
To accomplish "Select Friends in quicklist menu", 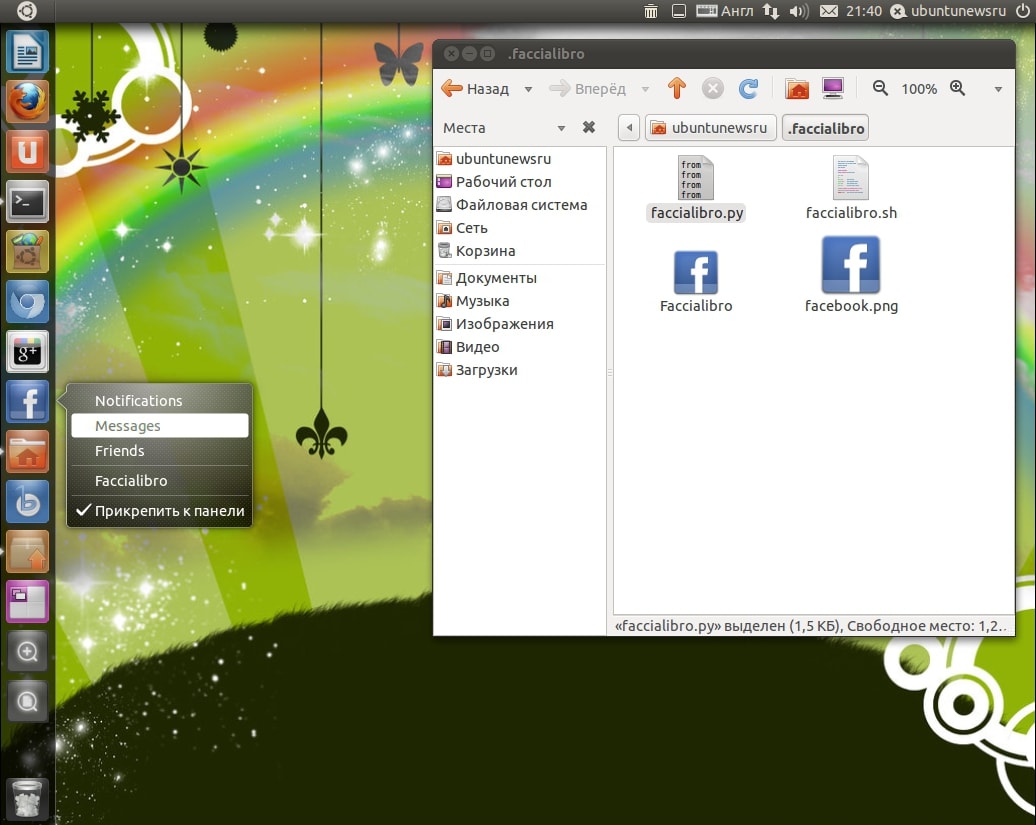I will click(160, 450).
